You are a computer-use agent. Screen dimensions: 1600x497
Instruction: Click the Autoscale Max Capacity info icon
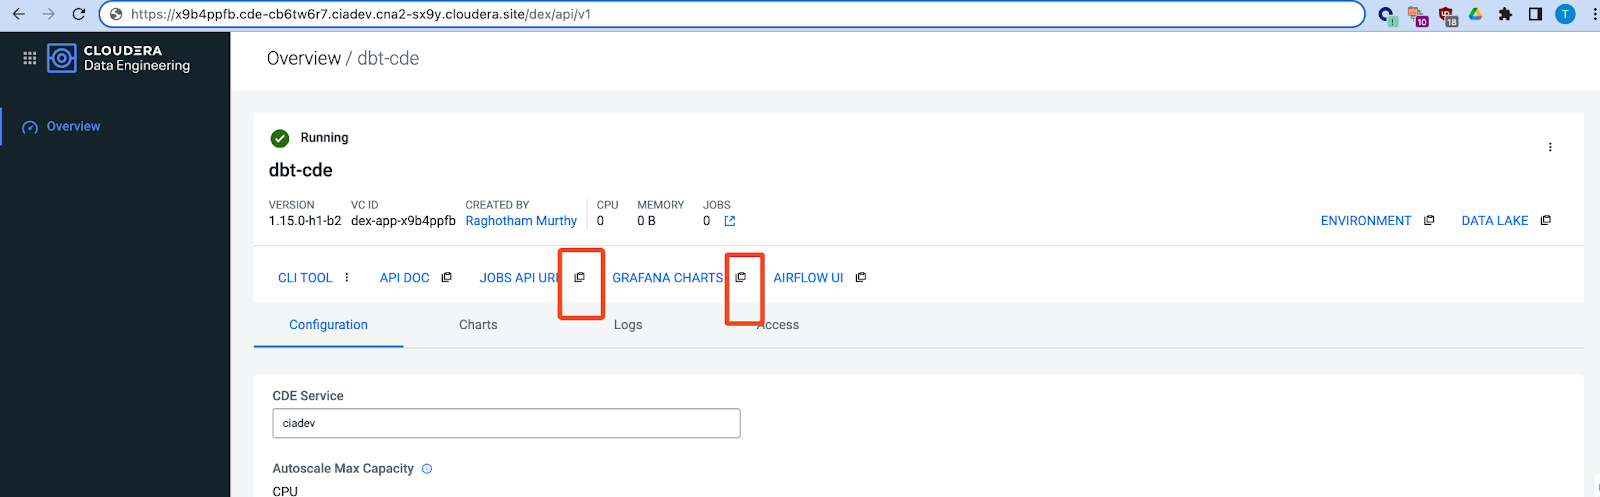tap(427, 469)
